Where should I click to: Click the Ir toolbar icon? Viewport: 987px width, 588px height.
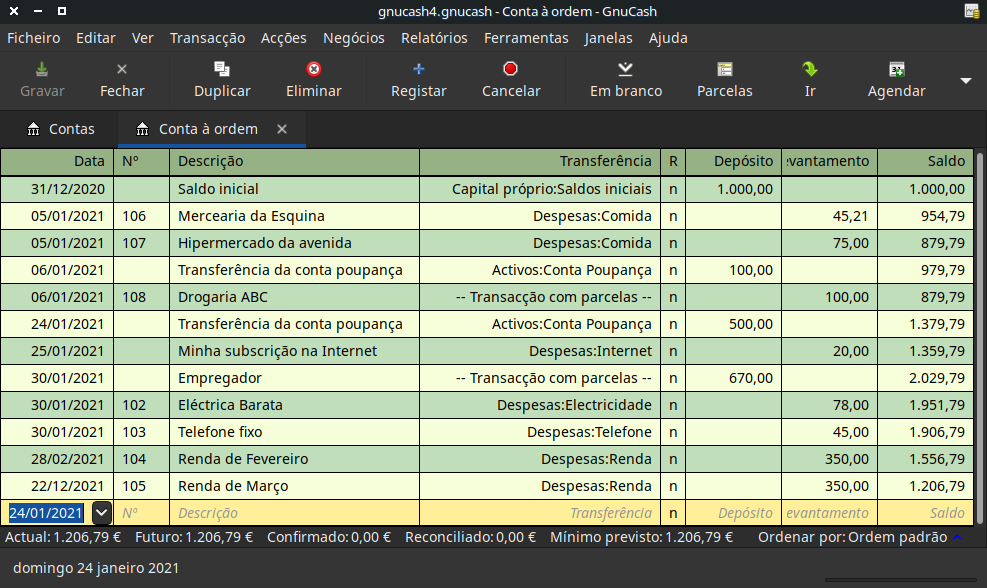coord(809,79)
